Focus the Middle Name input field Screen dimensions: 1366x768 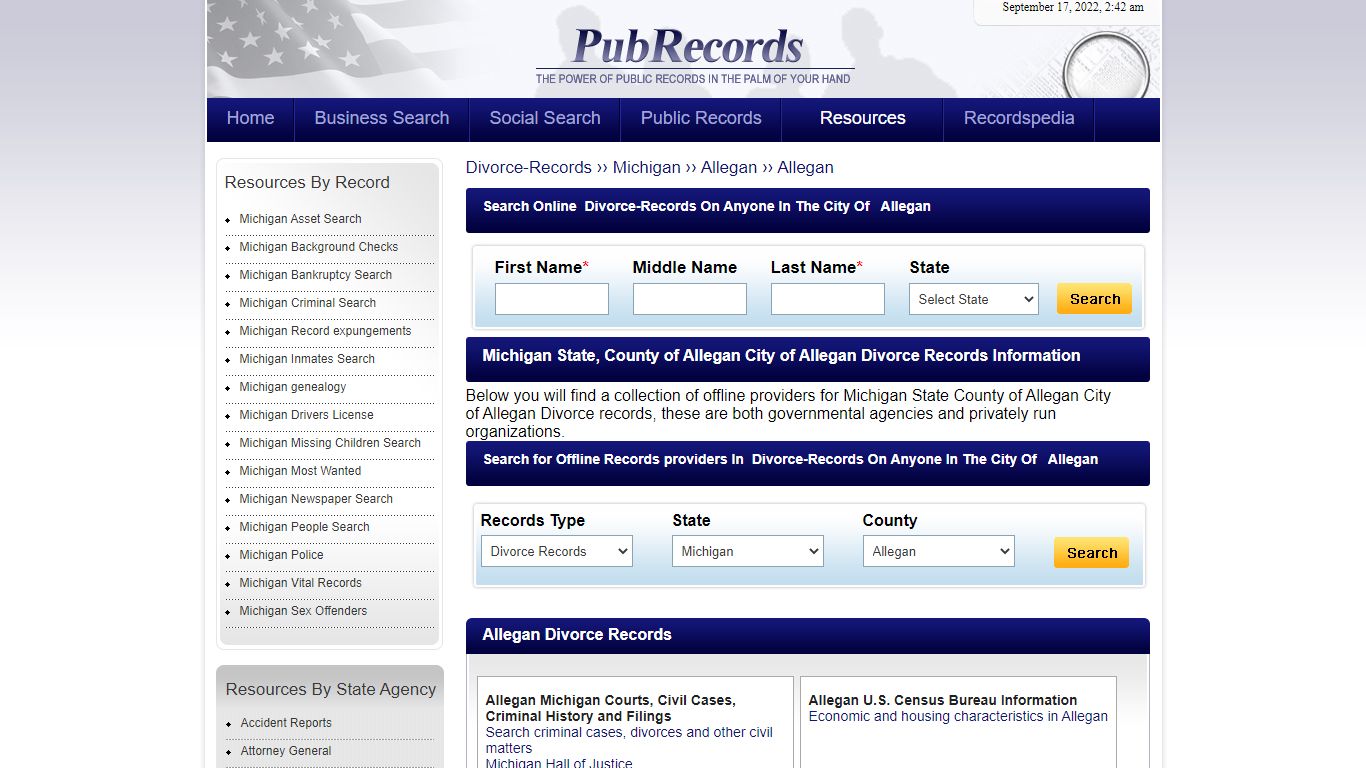pyautogui.click(x=690, y=299)
